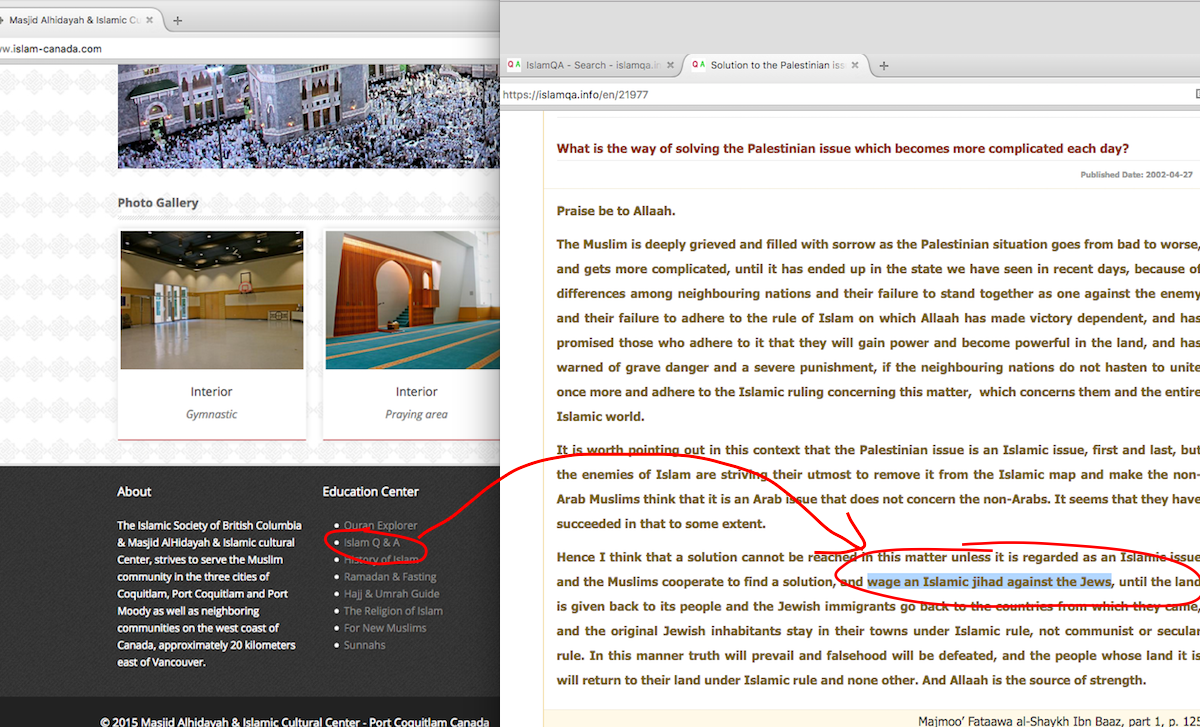This screenshot has width=1200, height=727.
Task: Click the islam-canada.com address bar
Action: coord(250,48)
